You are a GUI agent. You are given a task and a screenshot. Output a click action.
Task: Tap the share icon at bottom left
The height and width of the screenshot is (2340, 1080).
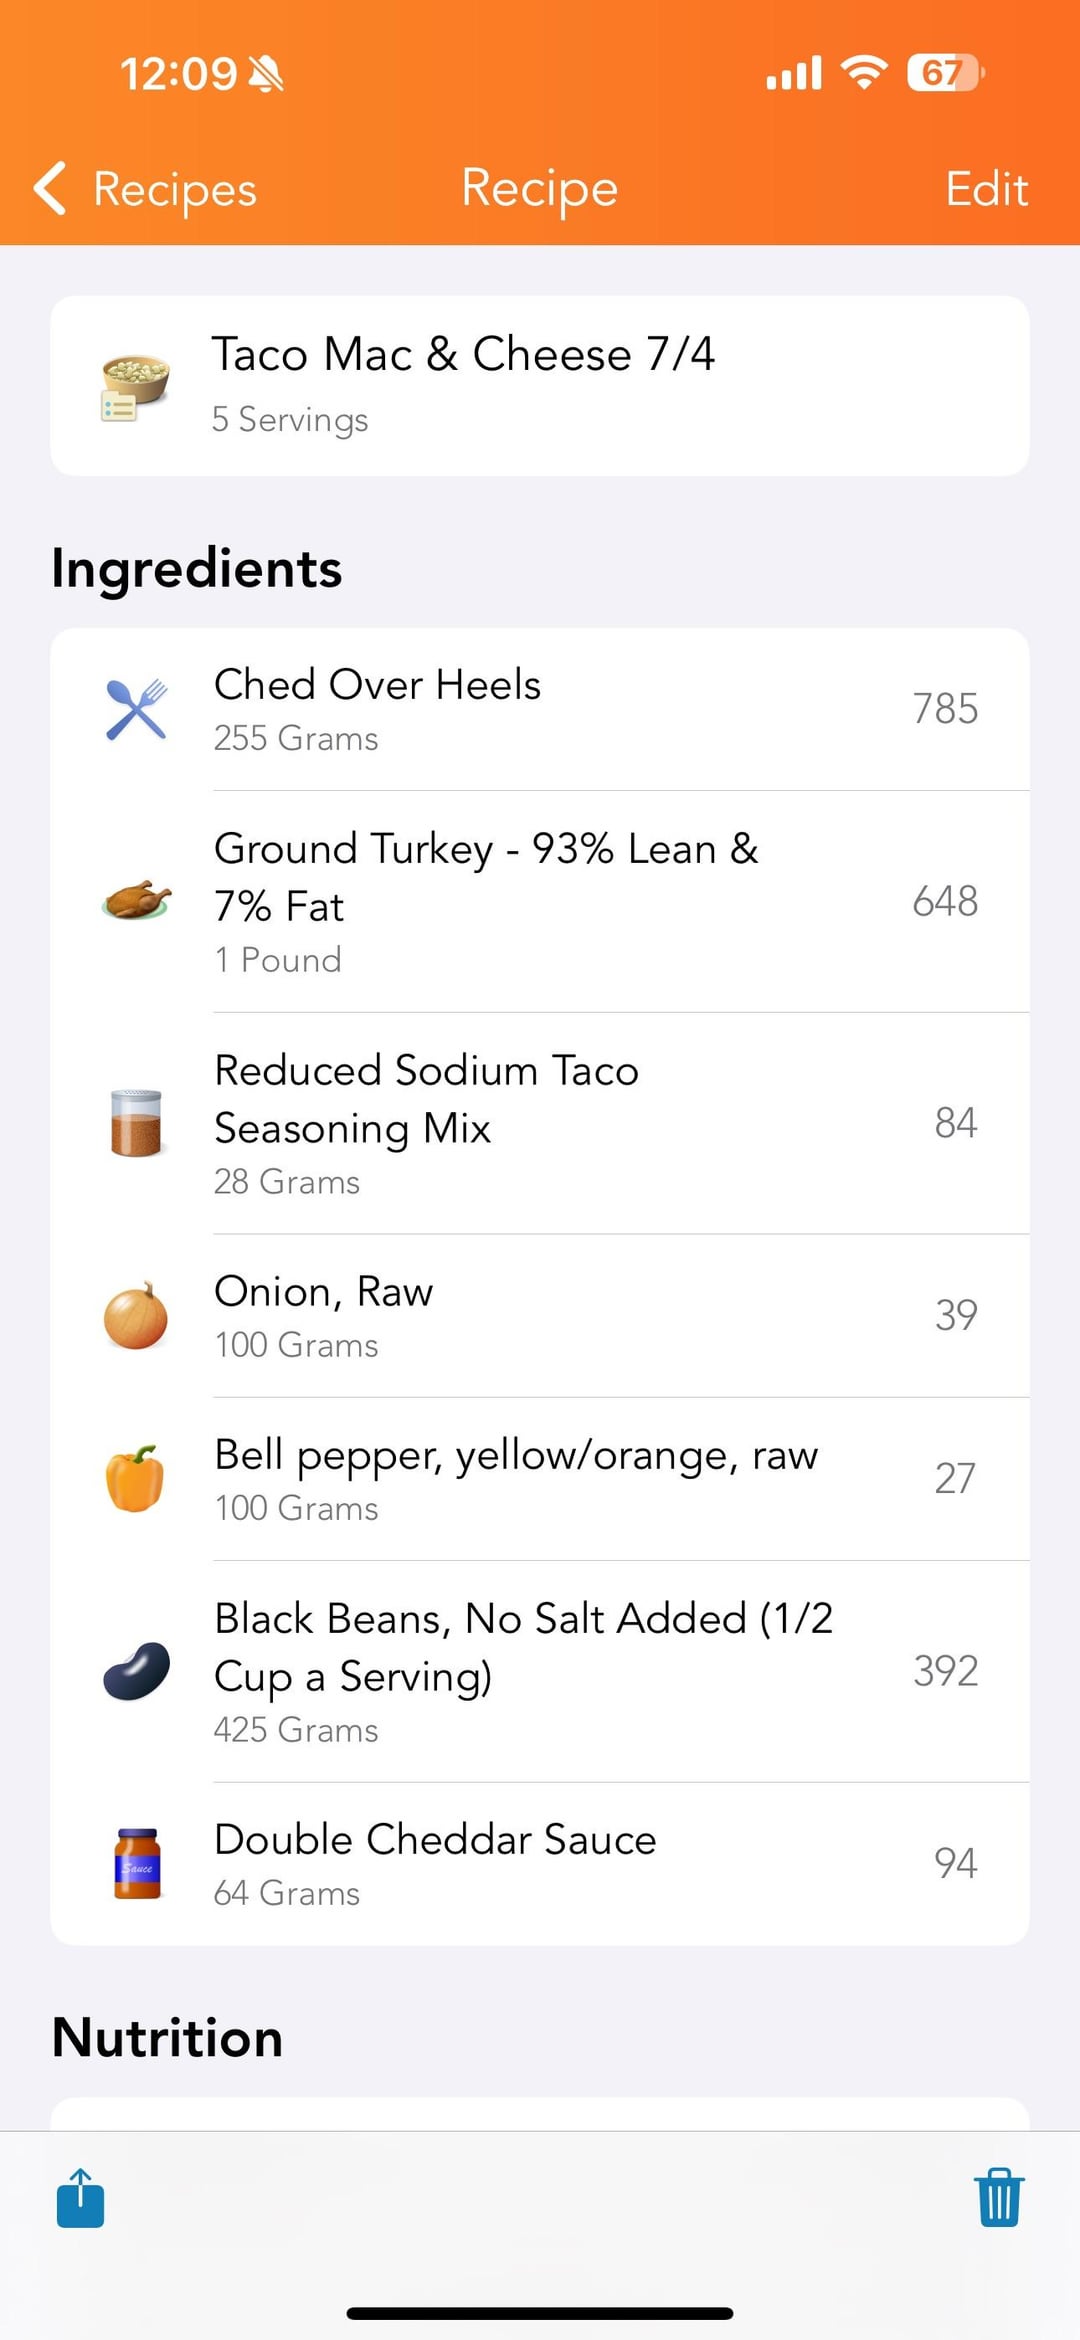click(x=80, y=2198)
